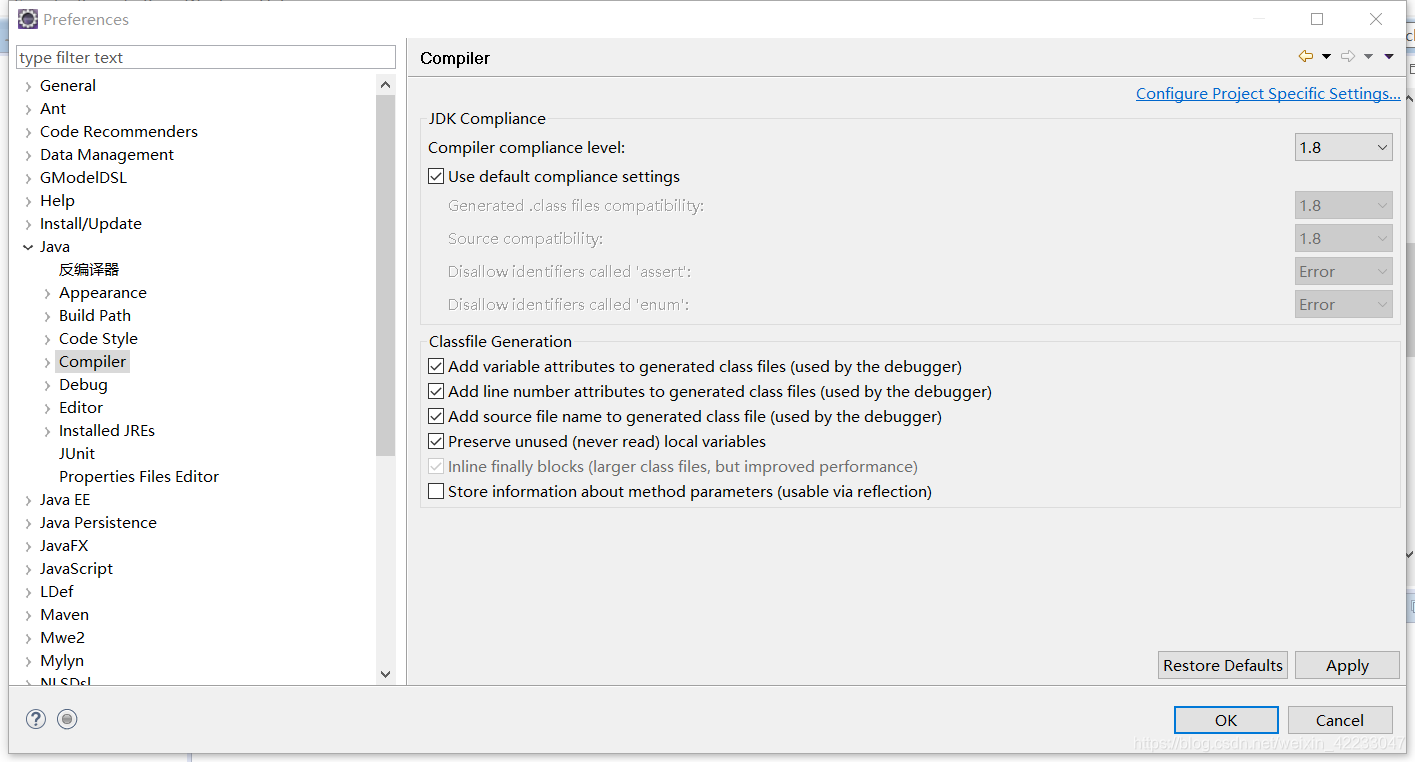Expand the Java EE tree node
The image size is (1415, 762).
tap(28, 499)
